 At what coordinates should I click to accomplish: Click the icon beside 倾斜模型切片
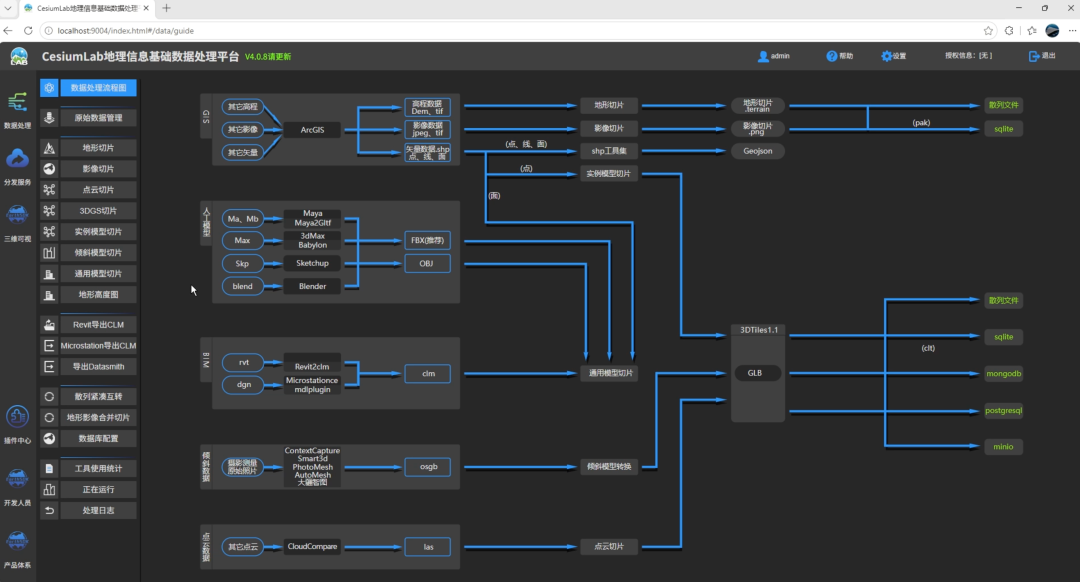(x=49, y=253)
